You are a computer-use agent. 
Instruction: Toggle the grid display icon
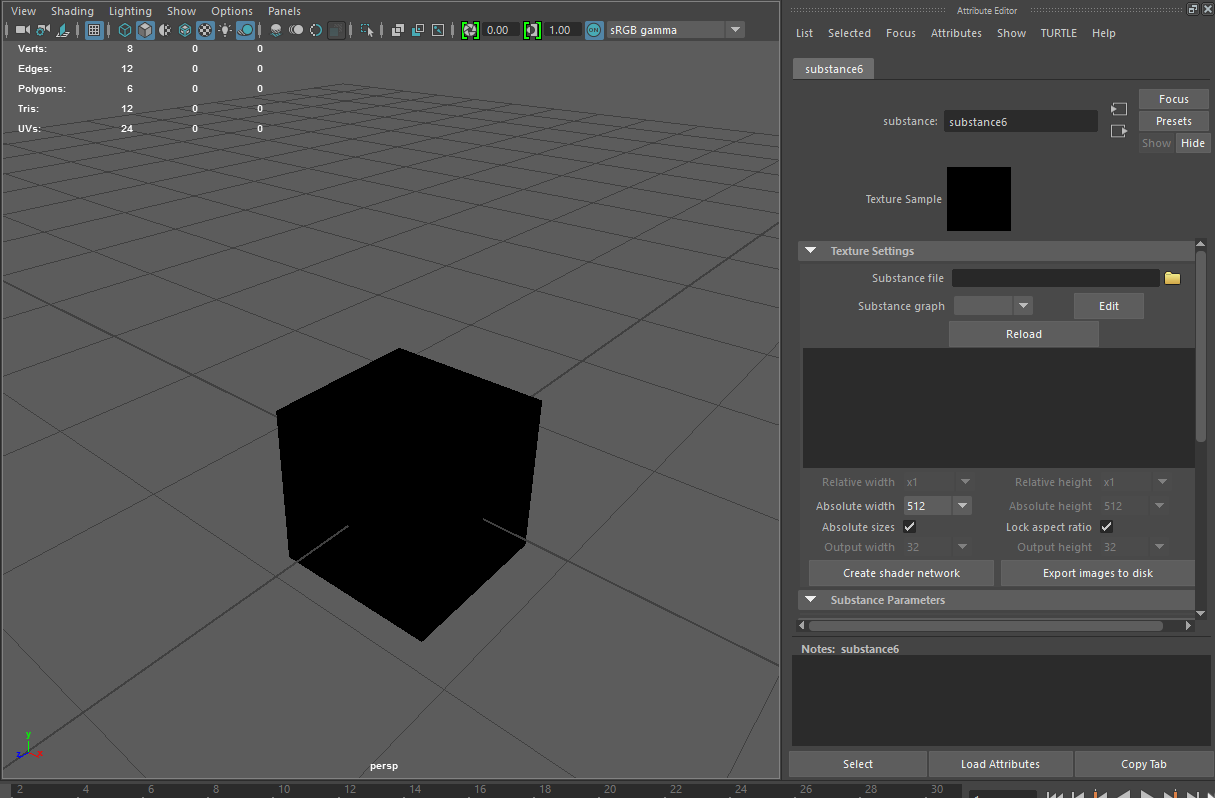point(94,29)
